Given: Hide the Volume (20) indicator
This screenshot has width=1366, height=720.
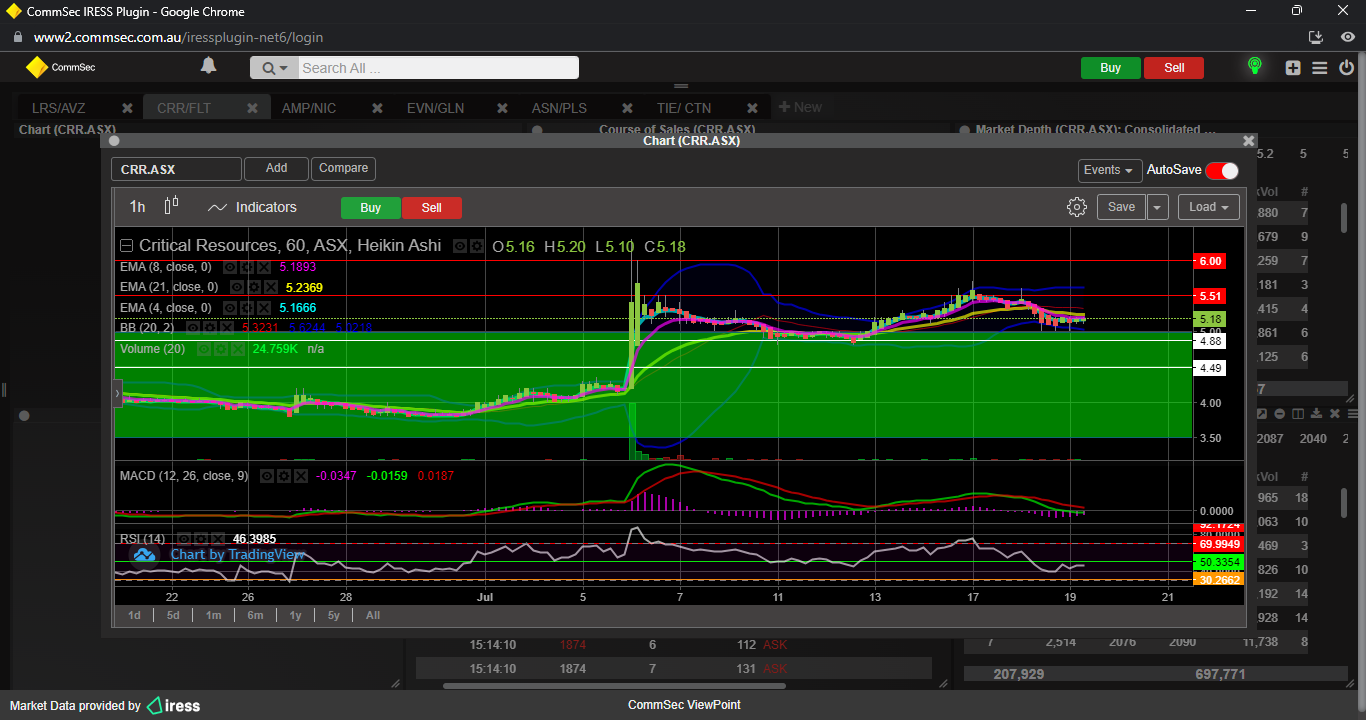Looking at the screenshot, I should click(203, 349).
